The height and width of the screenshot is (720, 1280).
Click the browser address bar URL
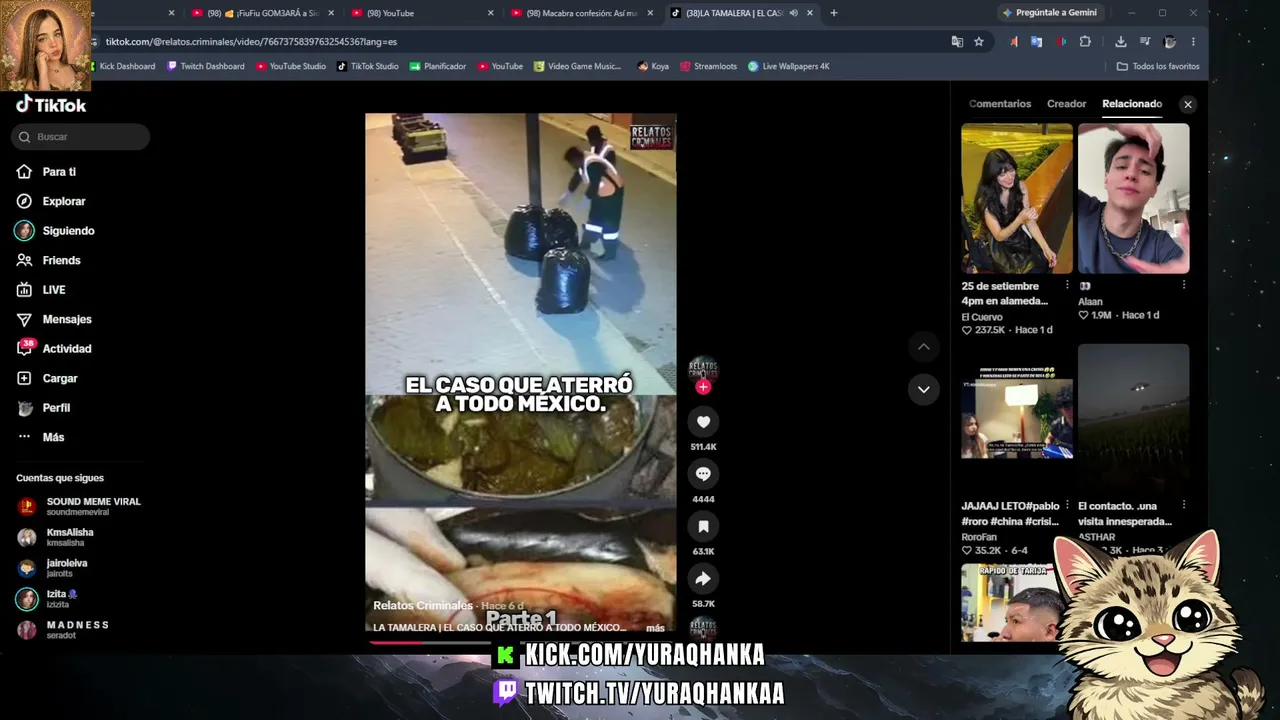[251, 42]
